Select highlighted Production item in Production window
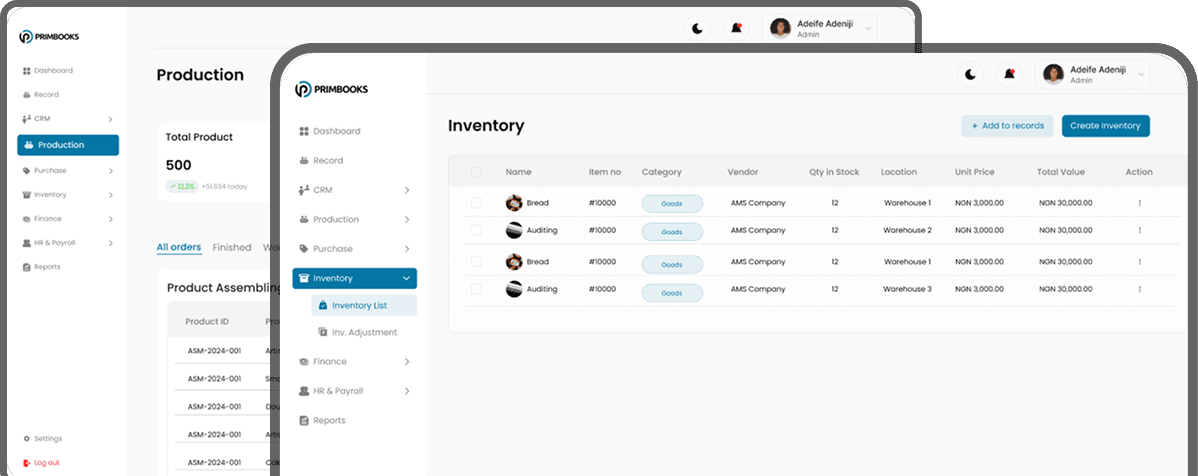Image resolution: width=1198 pixels, height=476 pixels. pyautogui.click(x=68, y=145)
